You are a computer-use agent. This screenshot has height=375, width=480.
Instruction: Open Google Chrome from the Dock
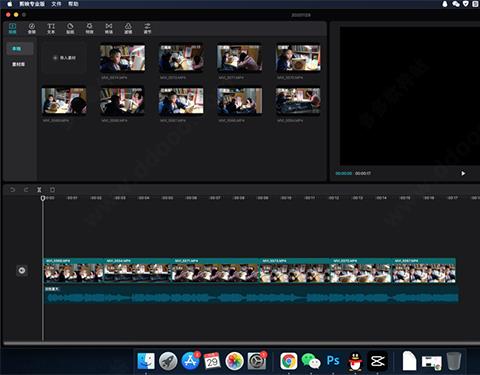[289, 361]
